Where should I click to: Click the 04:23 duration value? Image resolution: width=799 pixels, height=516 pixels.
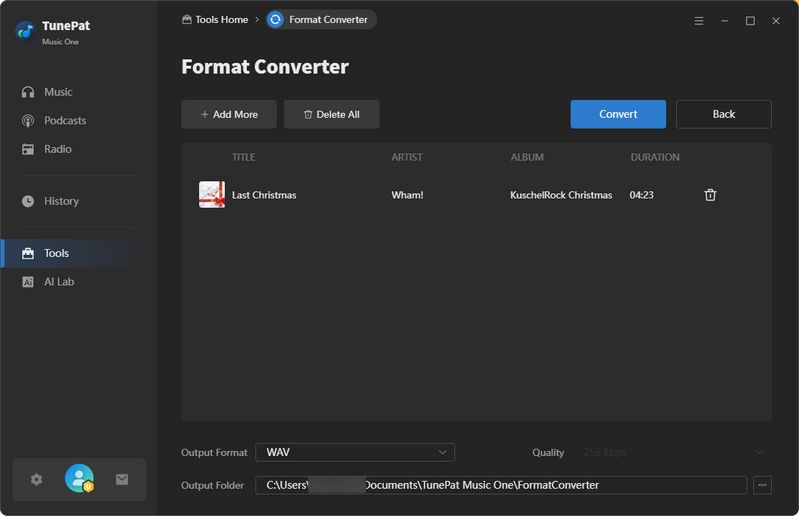(642, 195)
